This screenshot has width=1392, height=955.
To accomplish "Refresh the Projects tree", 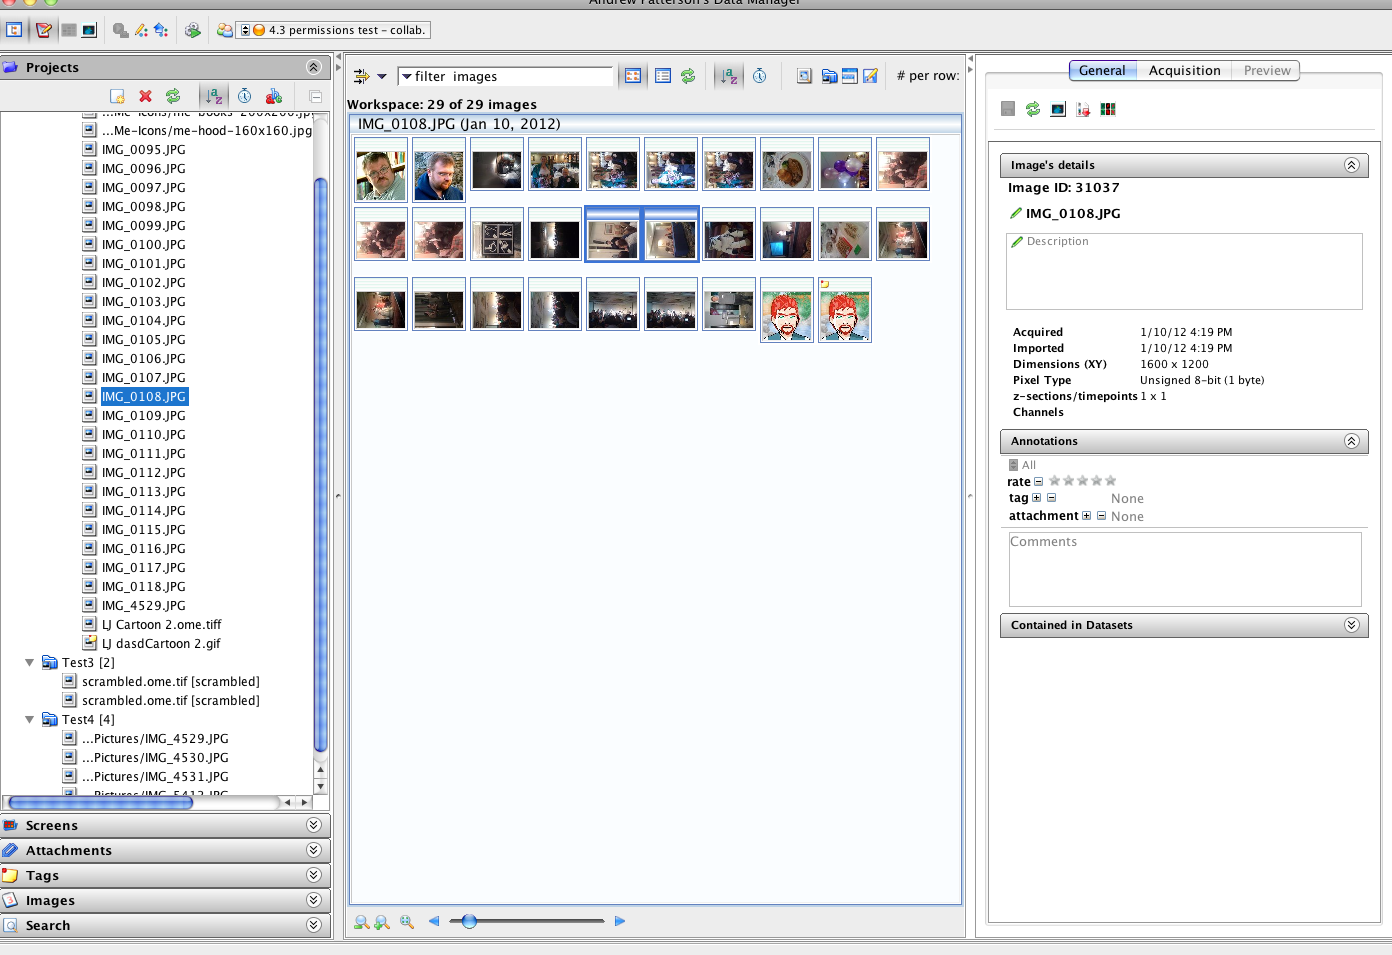I will pyautogui.click(x=173, y=96).
